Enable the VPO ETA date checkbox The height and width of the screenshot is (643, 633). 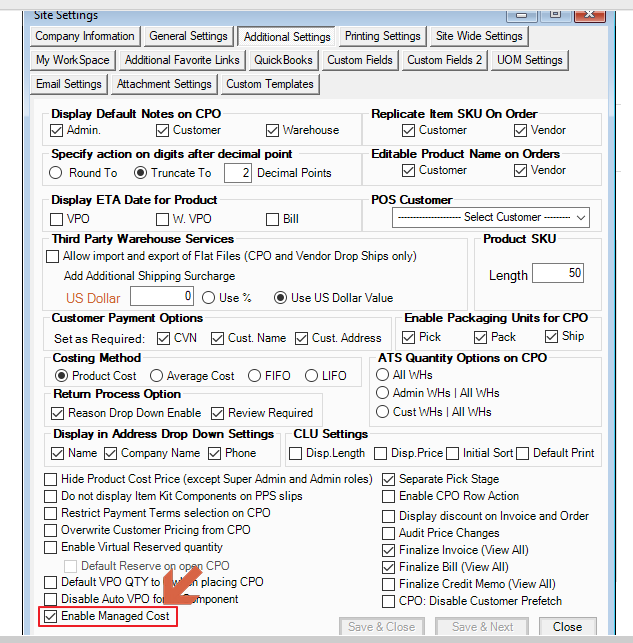point(57,219)
